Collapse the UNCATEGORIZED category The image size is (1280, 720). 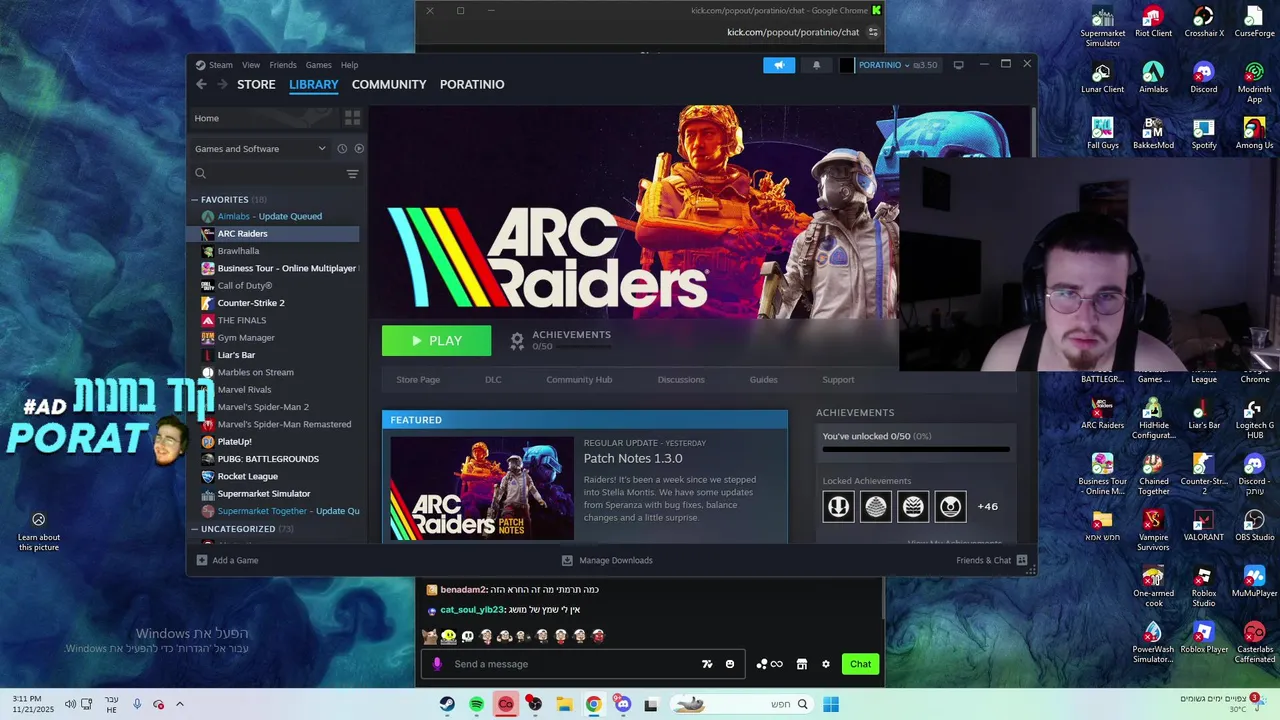tap(195, 529)
